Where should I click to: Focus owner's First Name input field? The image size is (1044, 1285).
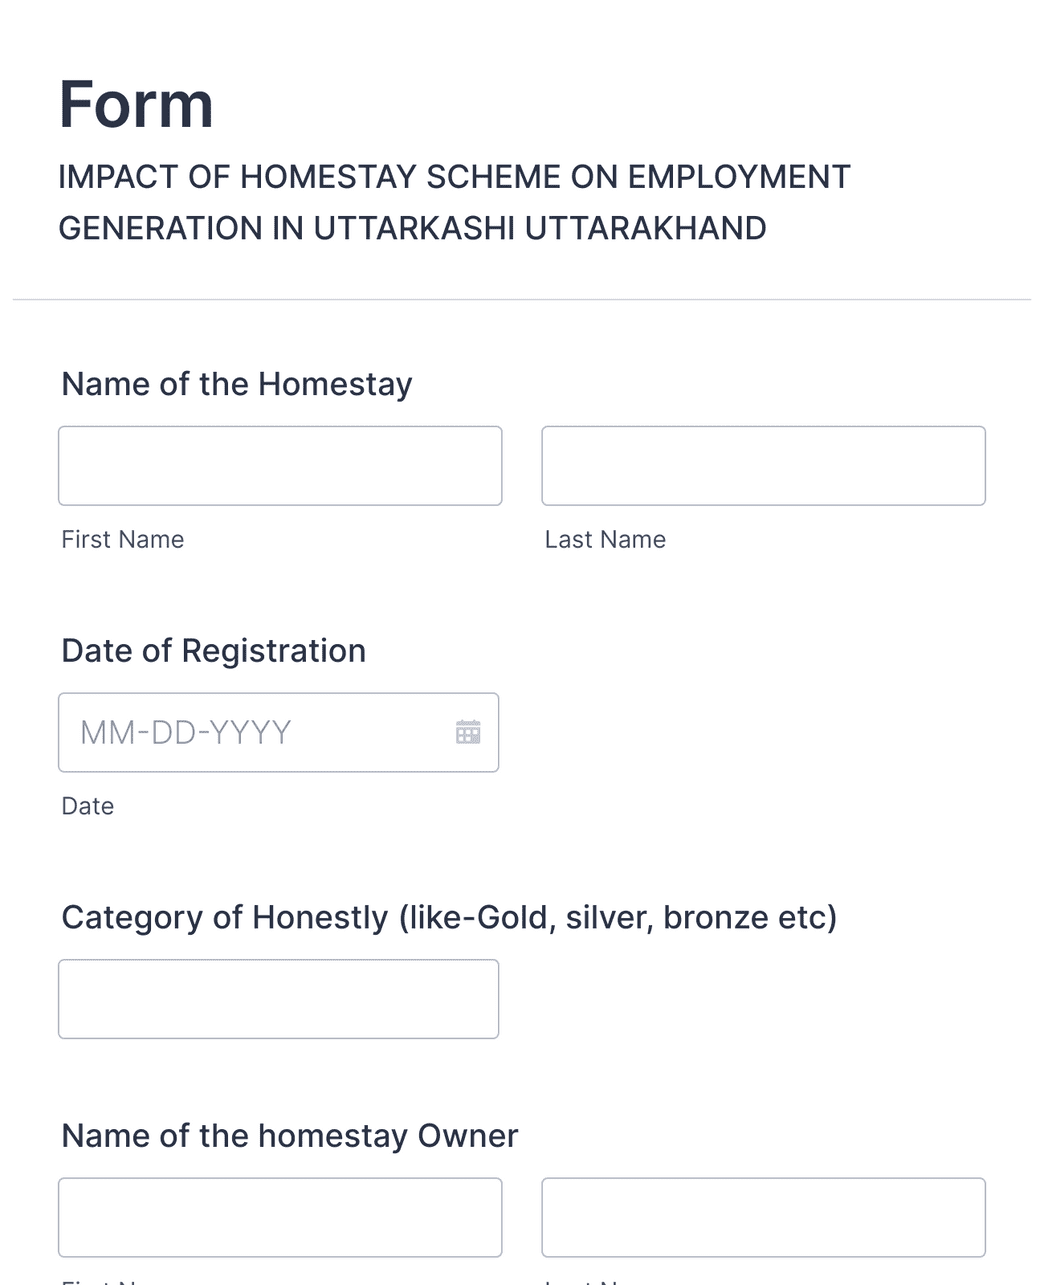[280, 1217]
